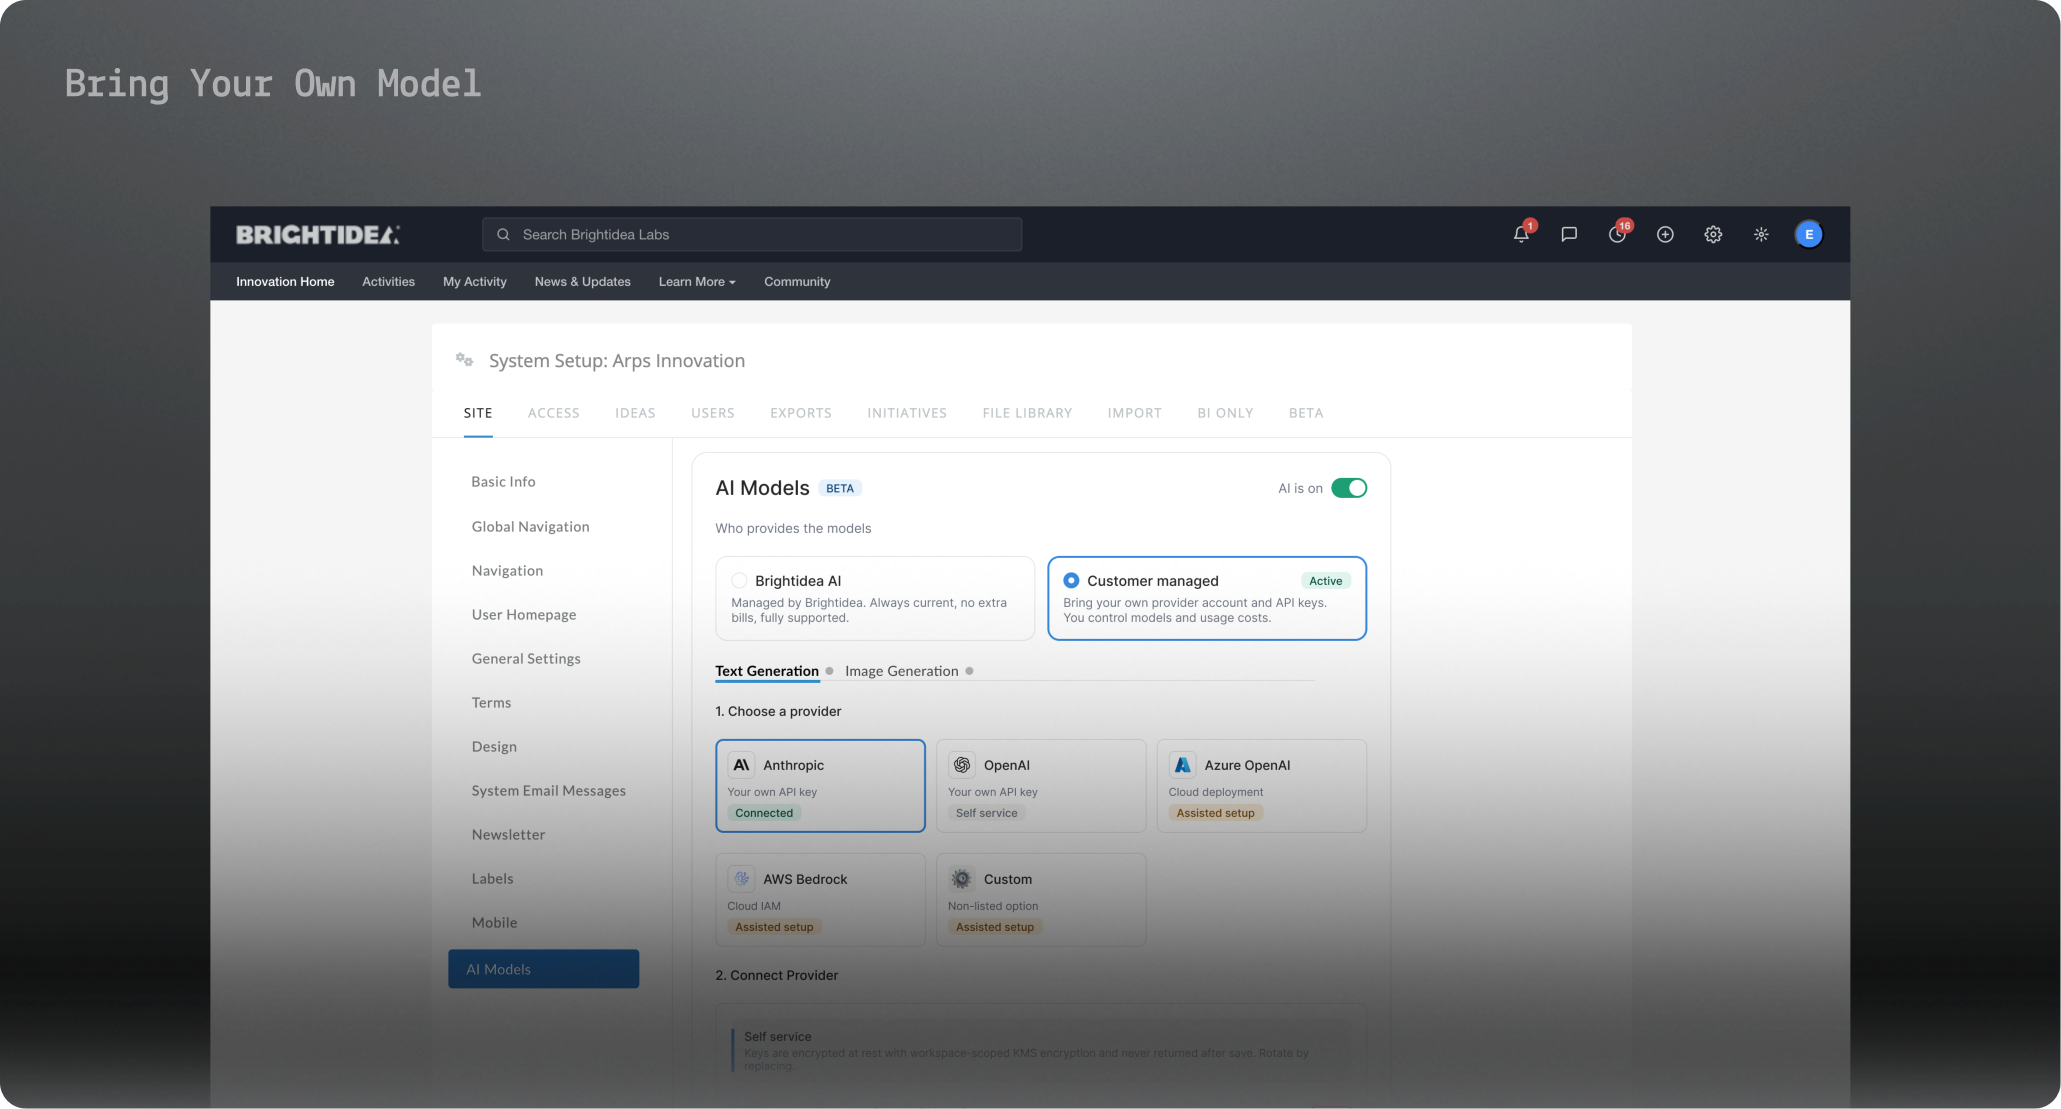This screenshot has width=2061, height=1109.
Task: Click the search magnifier icon
Action: [504, 235]
